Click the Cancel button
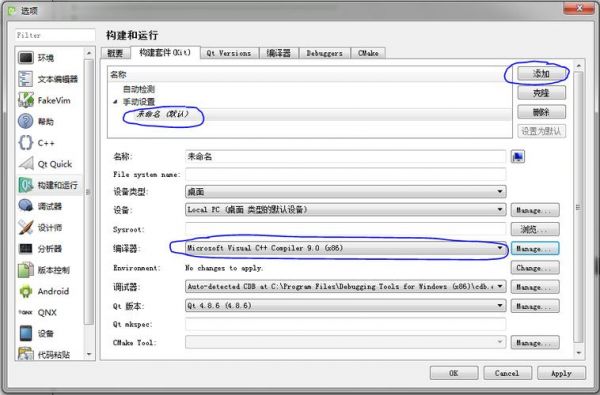The image size is (600, 395). pyautogui.click(x=507, y=373)
